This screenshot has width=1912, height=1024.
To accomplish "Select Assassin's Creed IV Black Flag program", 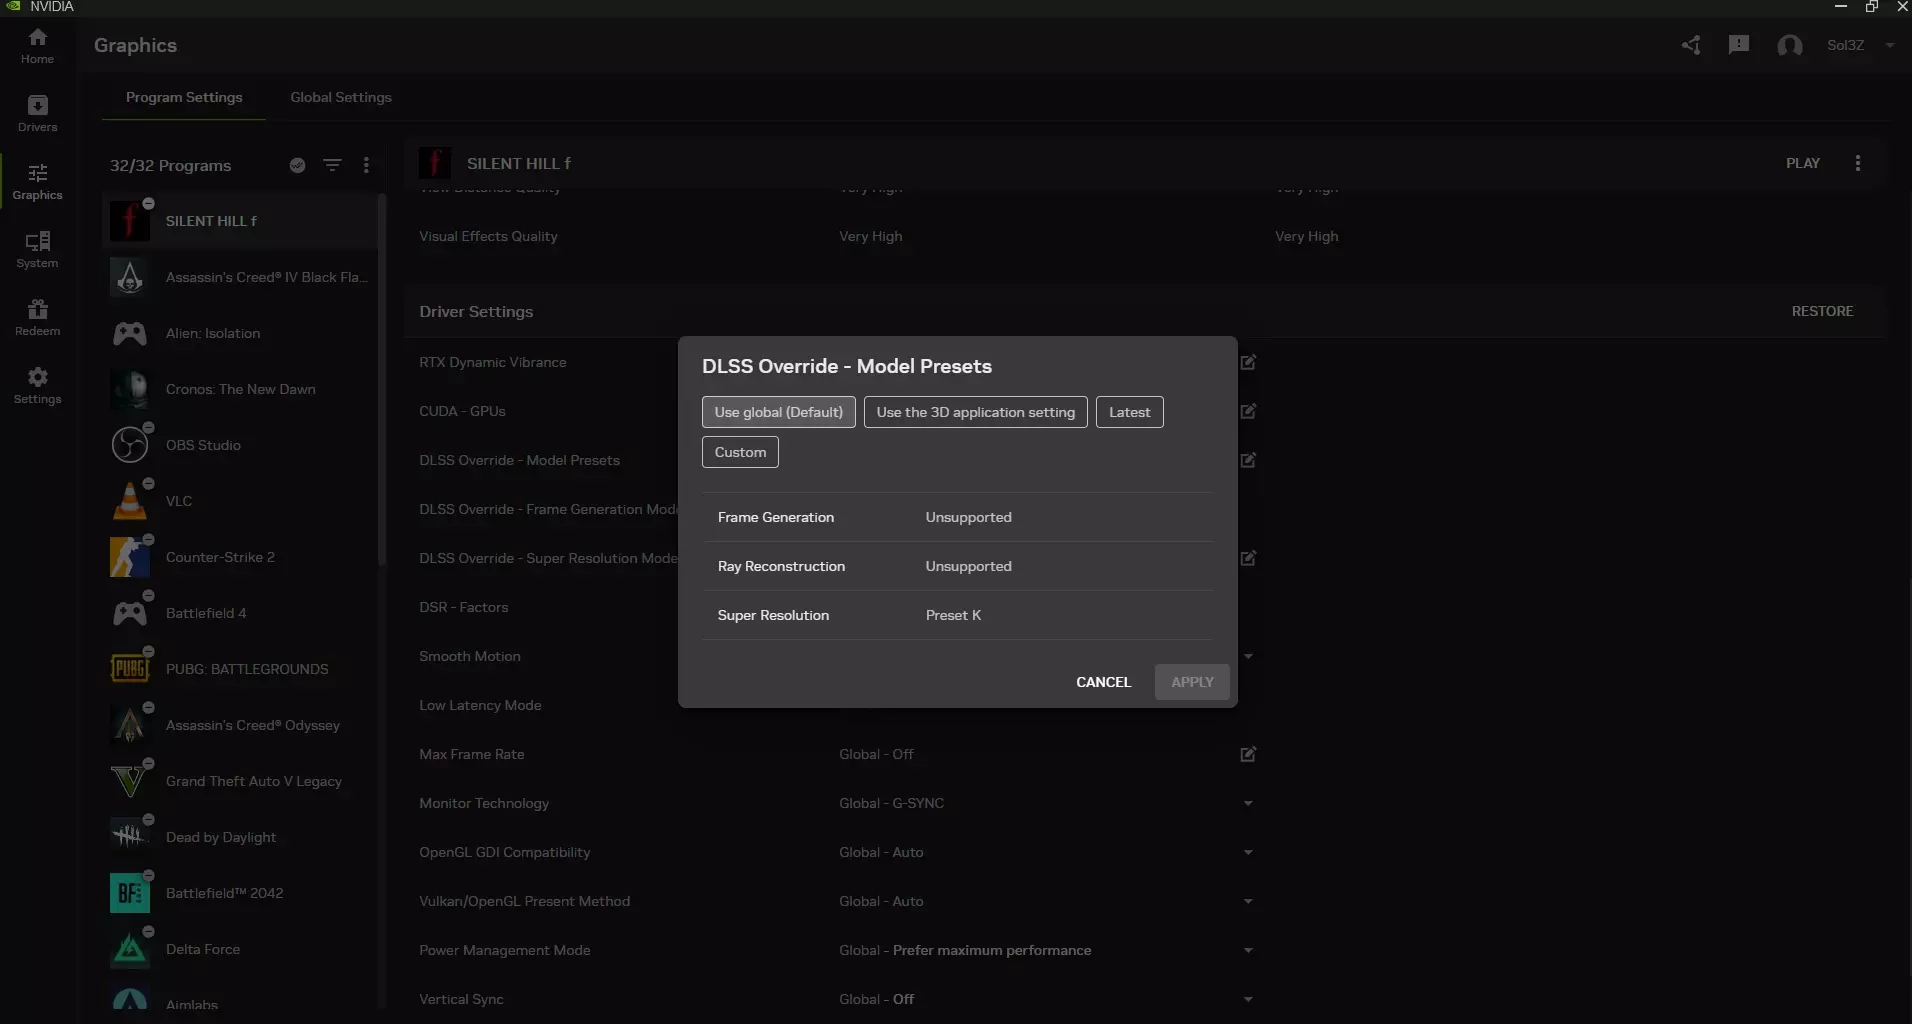I will click(240, 277).
